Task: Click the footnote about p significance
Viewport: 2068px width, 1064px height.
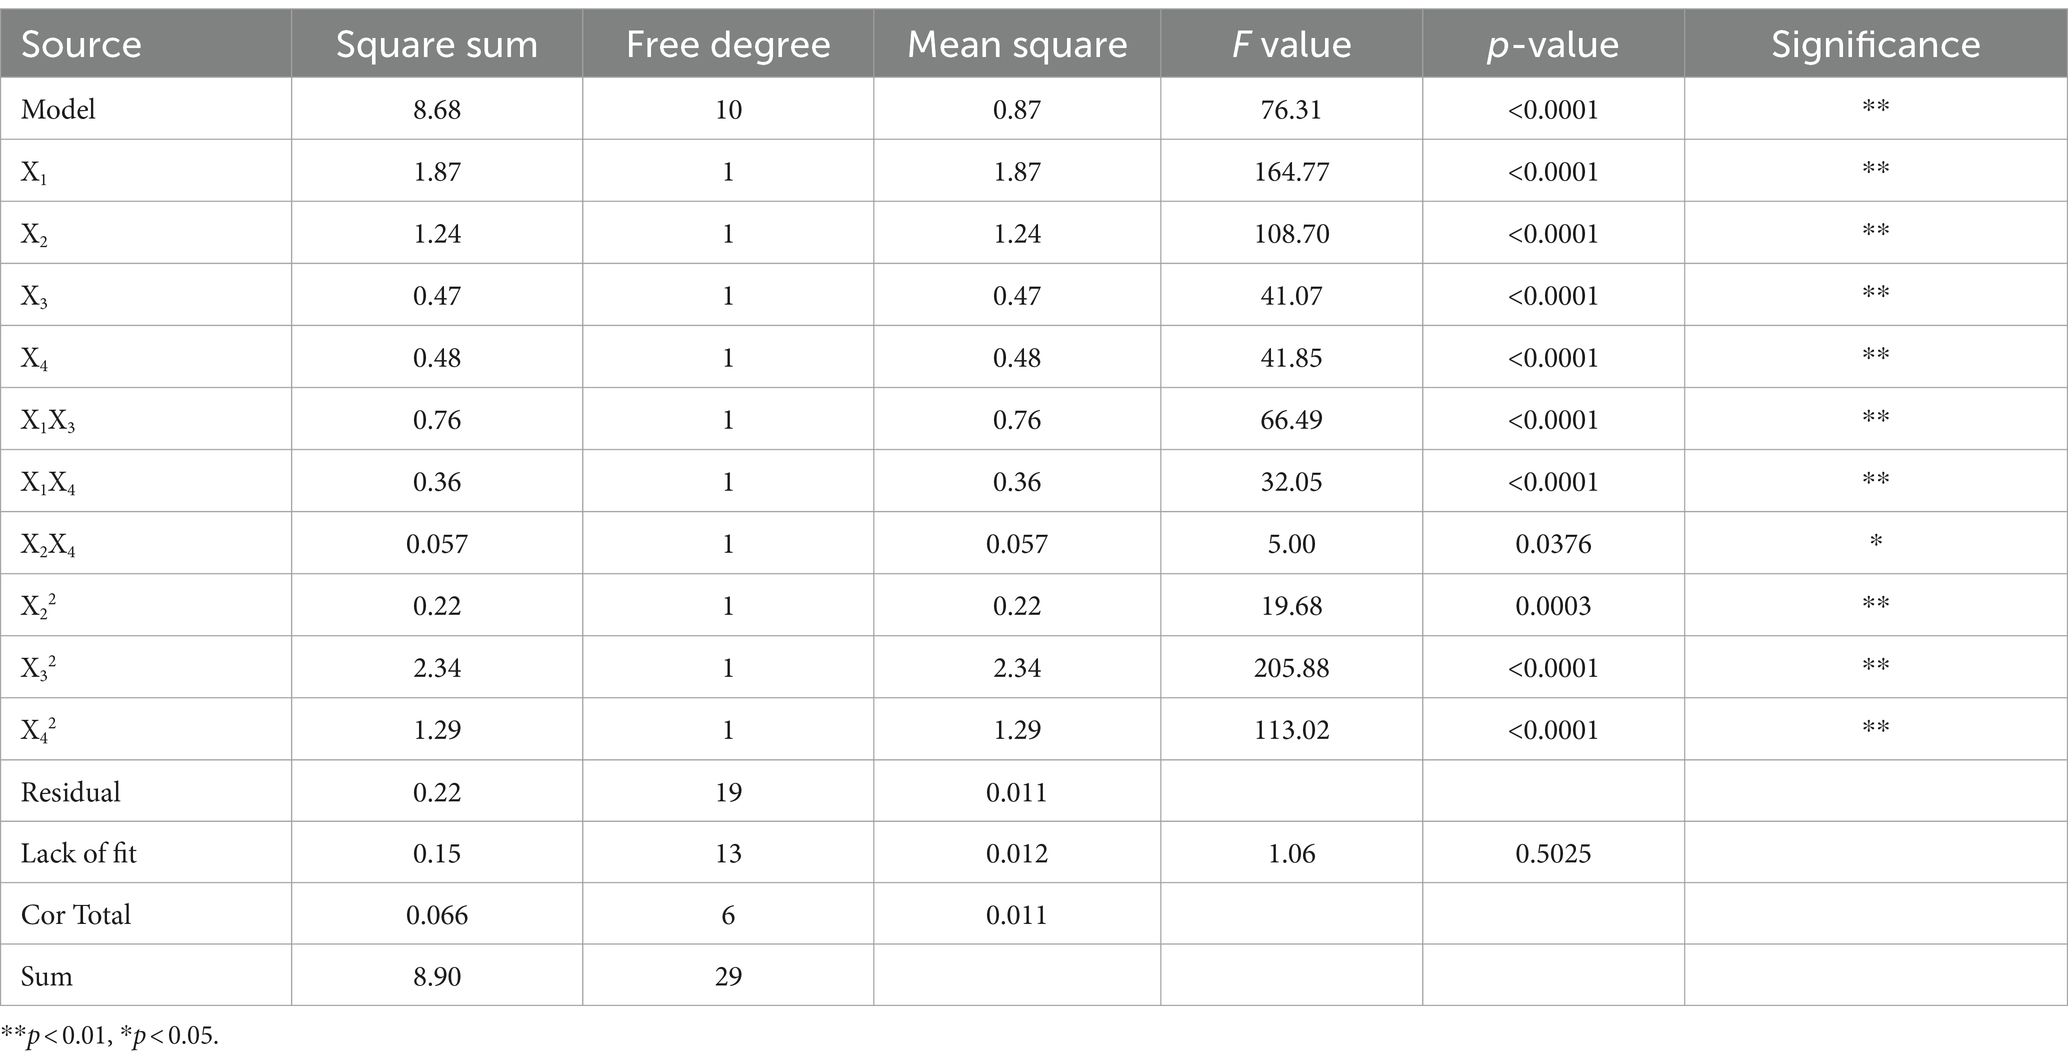Action: click(x=109, y=1036)
